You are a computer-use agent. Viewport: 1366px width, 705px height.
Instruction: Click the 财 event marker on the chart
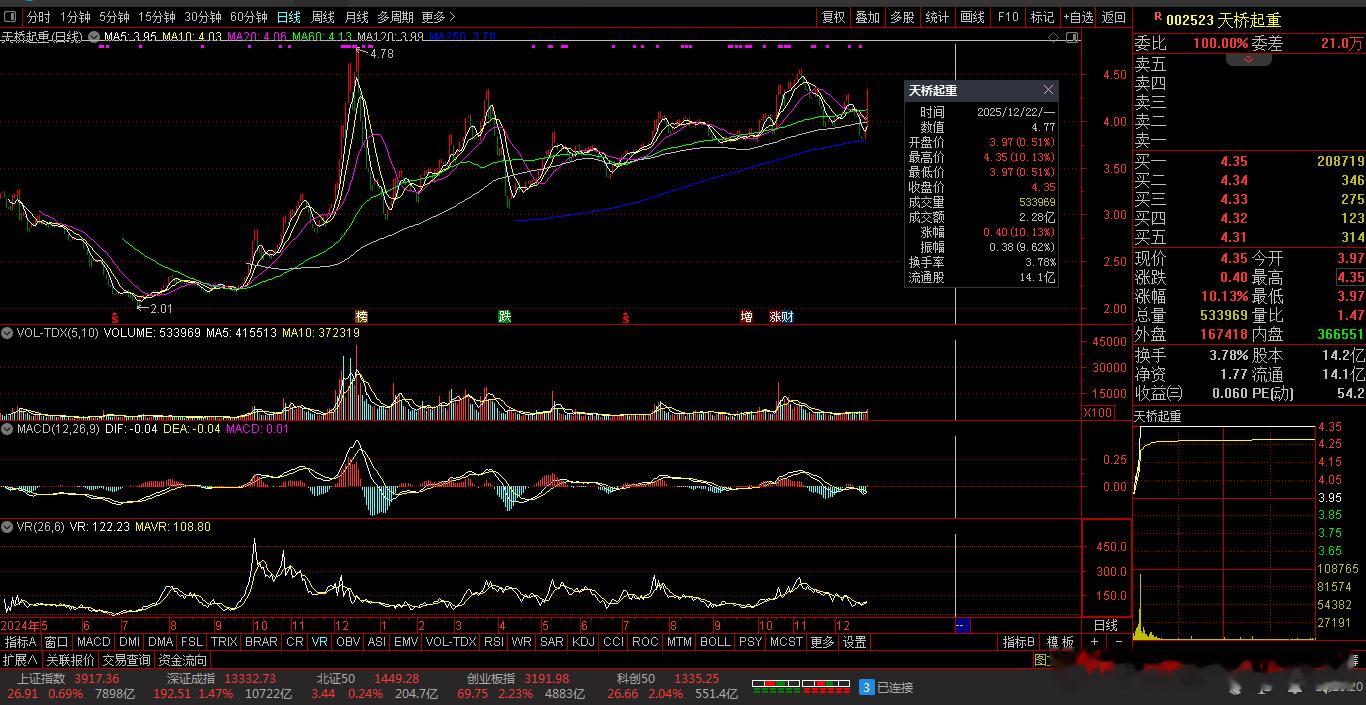(x=787, y=316)
